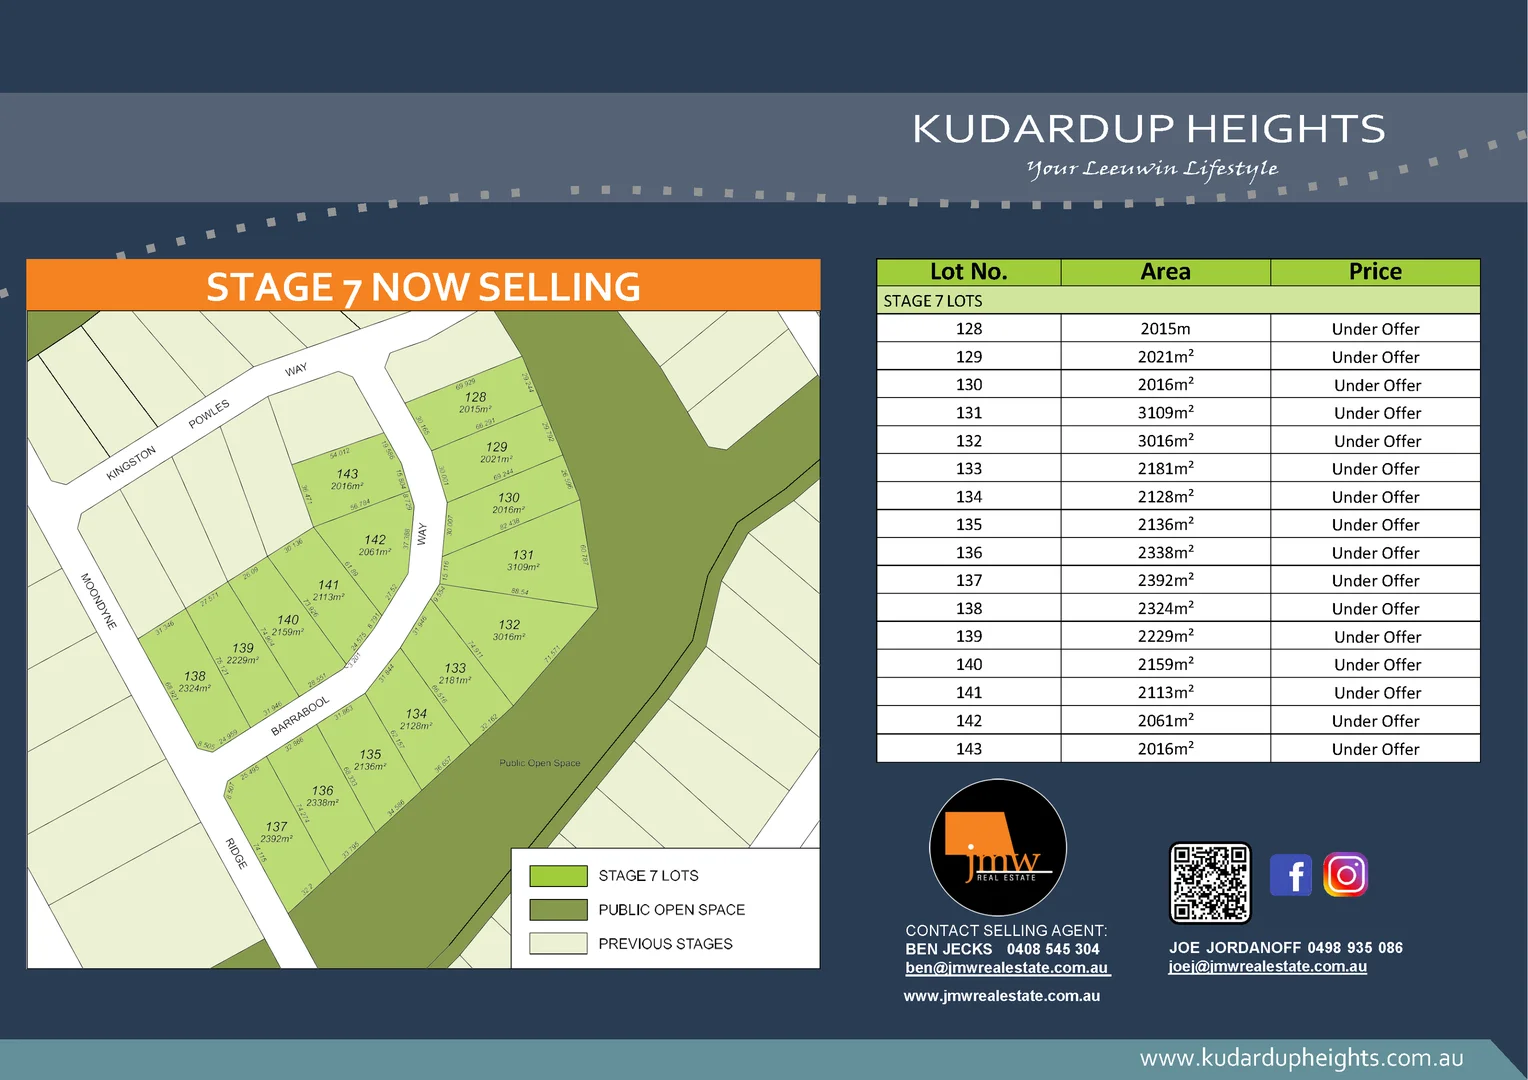Open ben@jmwrealestate.com.au email link
1528x1080 pixels.
pyautogui.click(x=1006, y=968)
